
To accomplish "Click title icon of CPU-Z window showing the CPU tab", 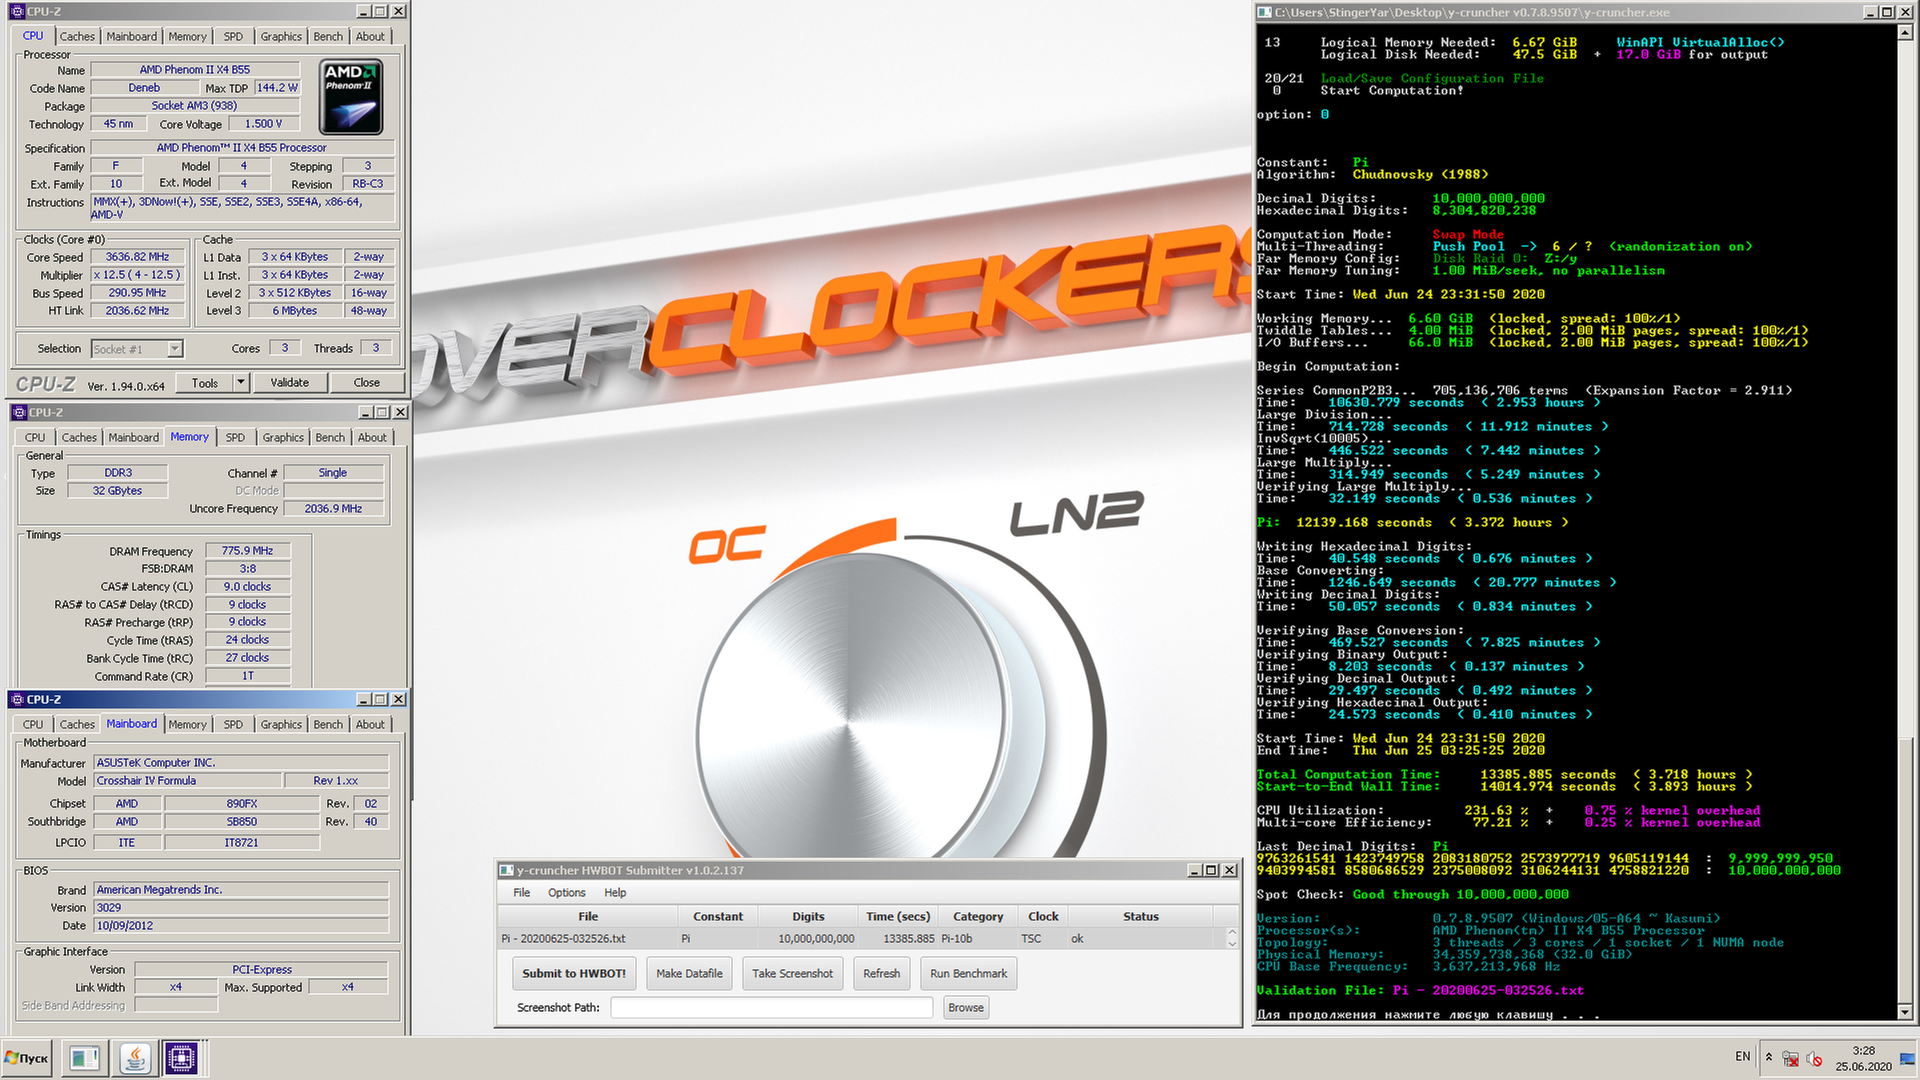I will click(x=17, y=11).
